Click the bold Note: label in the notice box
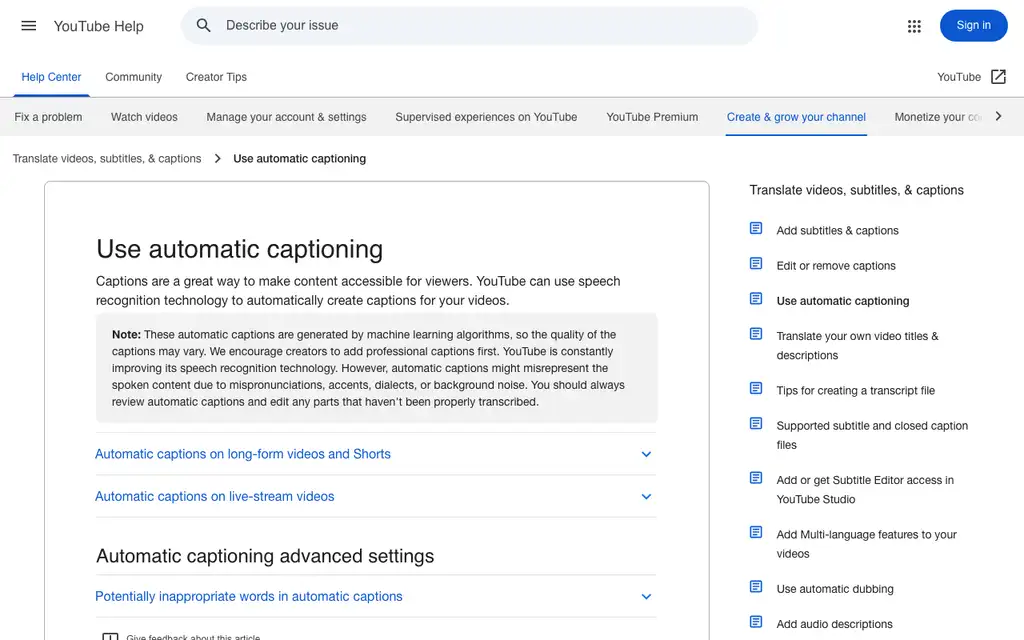This screenshot has height=640, width=1024. pyautogui.click(x=126, y=334)
